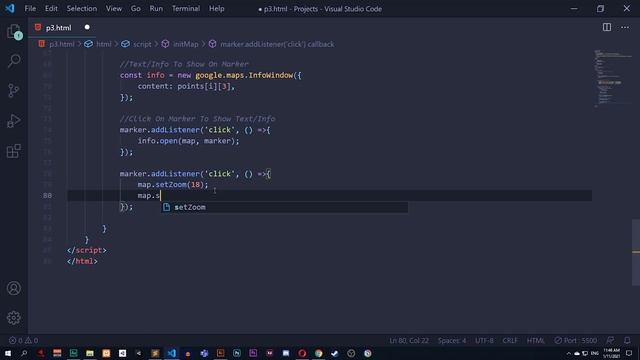Click the initMap breadcrumb segment
Screen dimensions: 640x360
click(185, 44)
